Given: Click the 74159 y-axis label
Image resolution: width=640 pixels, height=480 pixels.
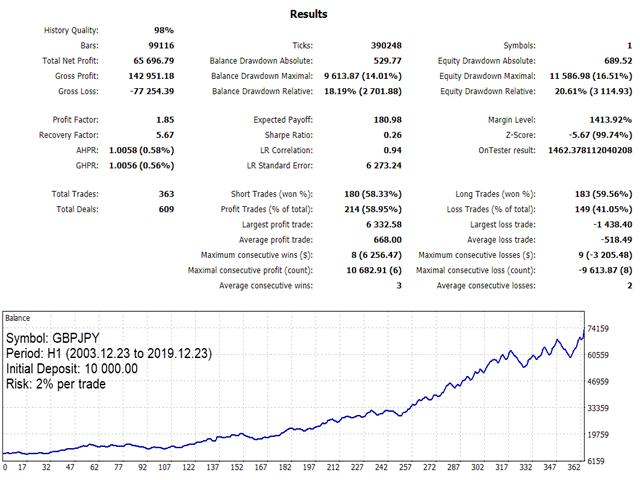Looking at the screenshot, I should [598, 329].
